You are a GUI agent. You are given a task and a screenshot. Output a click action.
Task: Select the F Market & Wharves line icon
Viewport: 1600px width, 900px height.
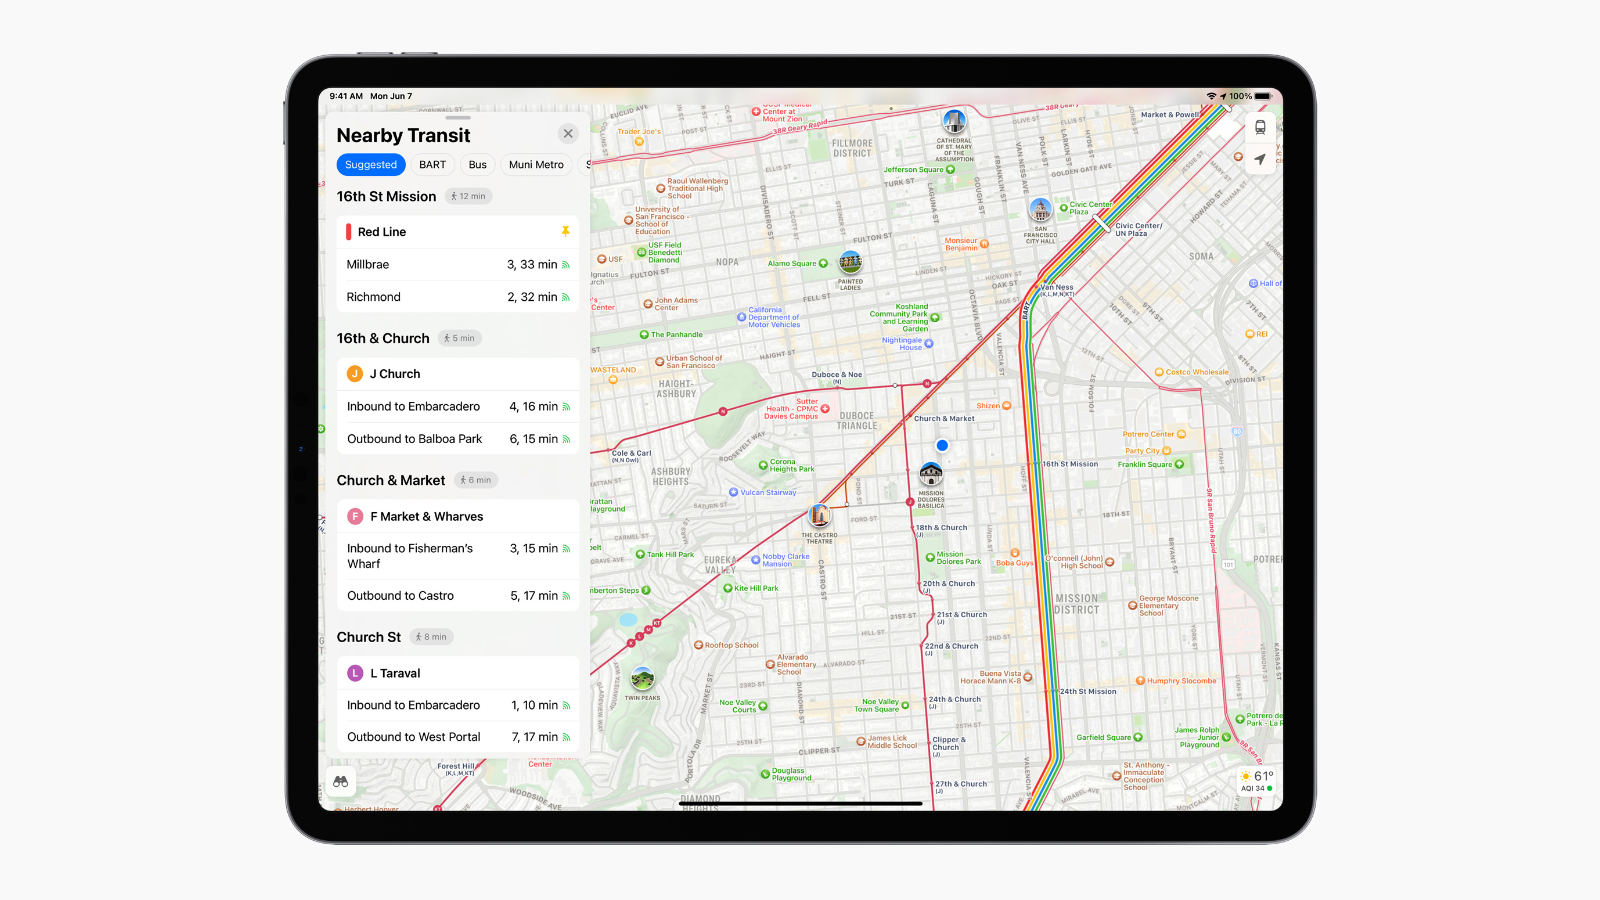click(355, 516)
